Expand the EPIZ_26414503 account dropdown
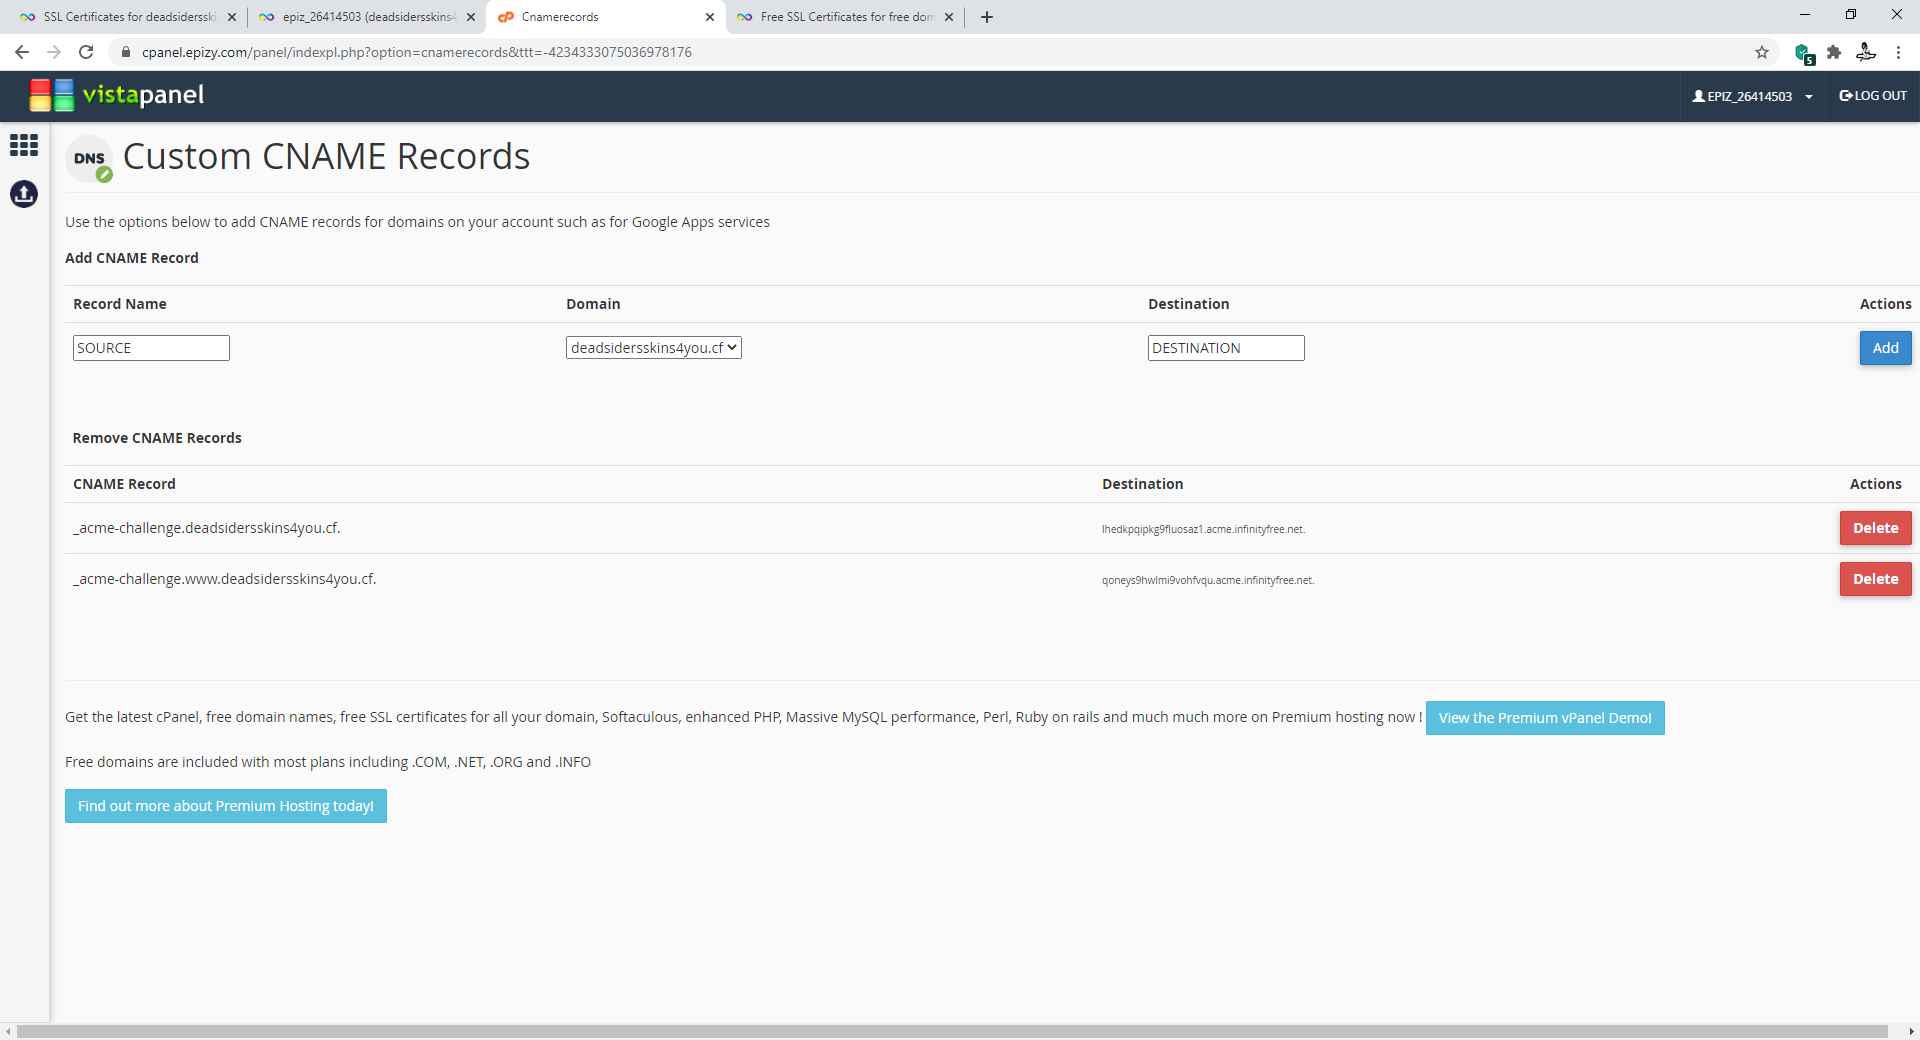Screen dimensions: 1920x1040 pos(1752,96)
